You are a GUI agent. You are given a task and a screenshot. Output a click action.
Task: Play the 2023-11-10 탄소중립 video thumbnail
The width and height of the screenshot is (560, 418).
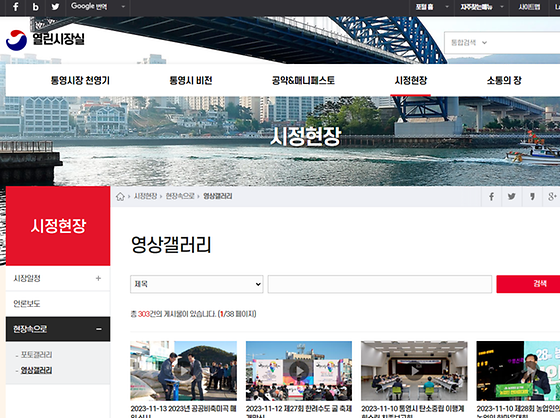414,371
